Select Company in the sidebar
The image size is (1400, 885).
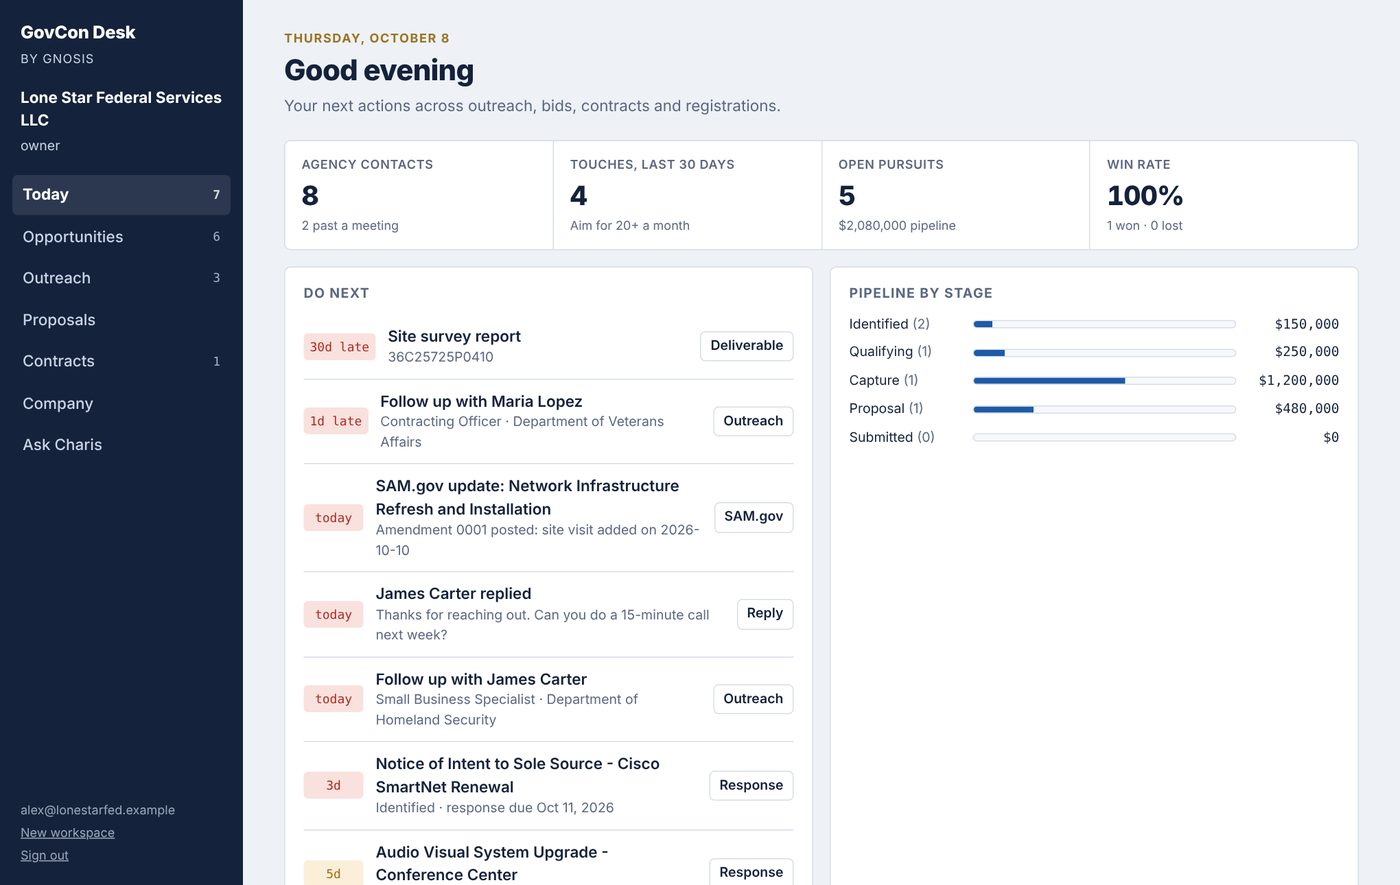121,403
